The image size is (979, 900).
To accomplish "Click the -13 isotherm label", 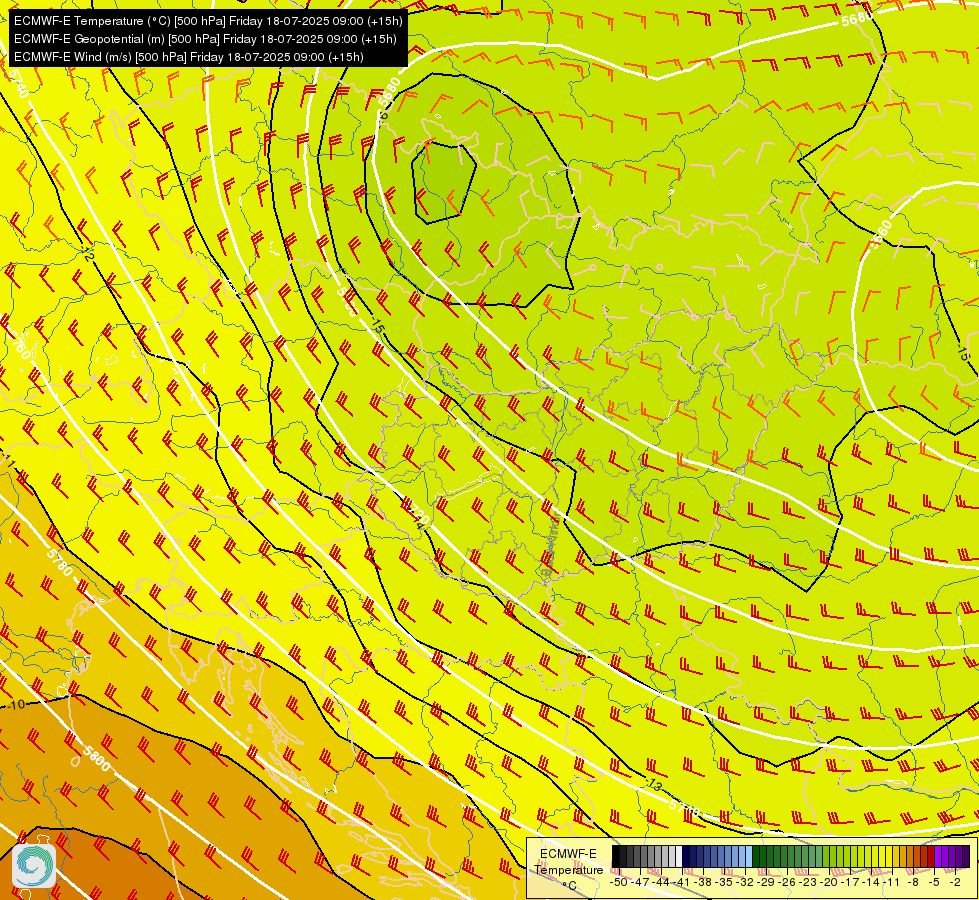I will pos(653,784).
